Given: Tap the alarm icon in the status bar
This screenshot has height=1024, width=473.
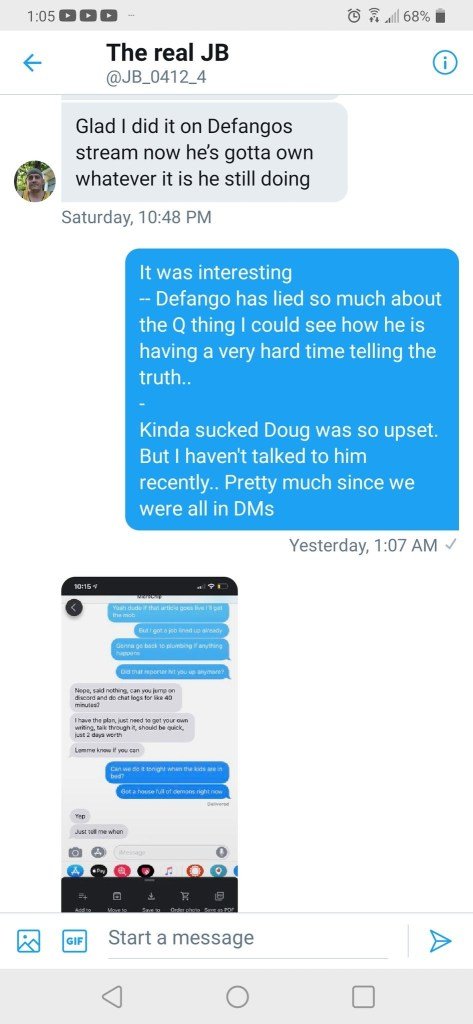Looking at the screenshot, I should 355,16.
